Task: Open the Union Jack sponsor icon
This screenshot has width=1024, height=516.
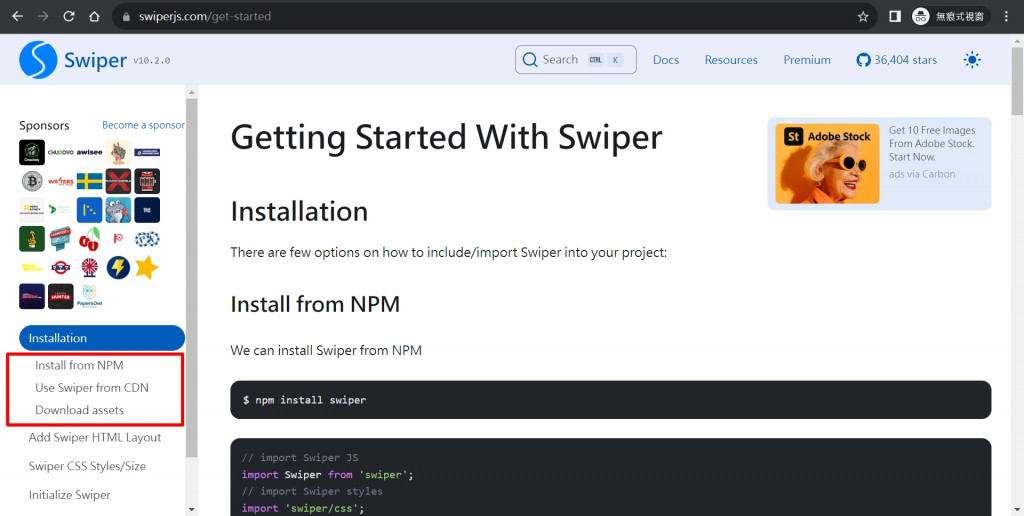Action: tap(89, 267)
